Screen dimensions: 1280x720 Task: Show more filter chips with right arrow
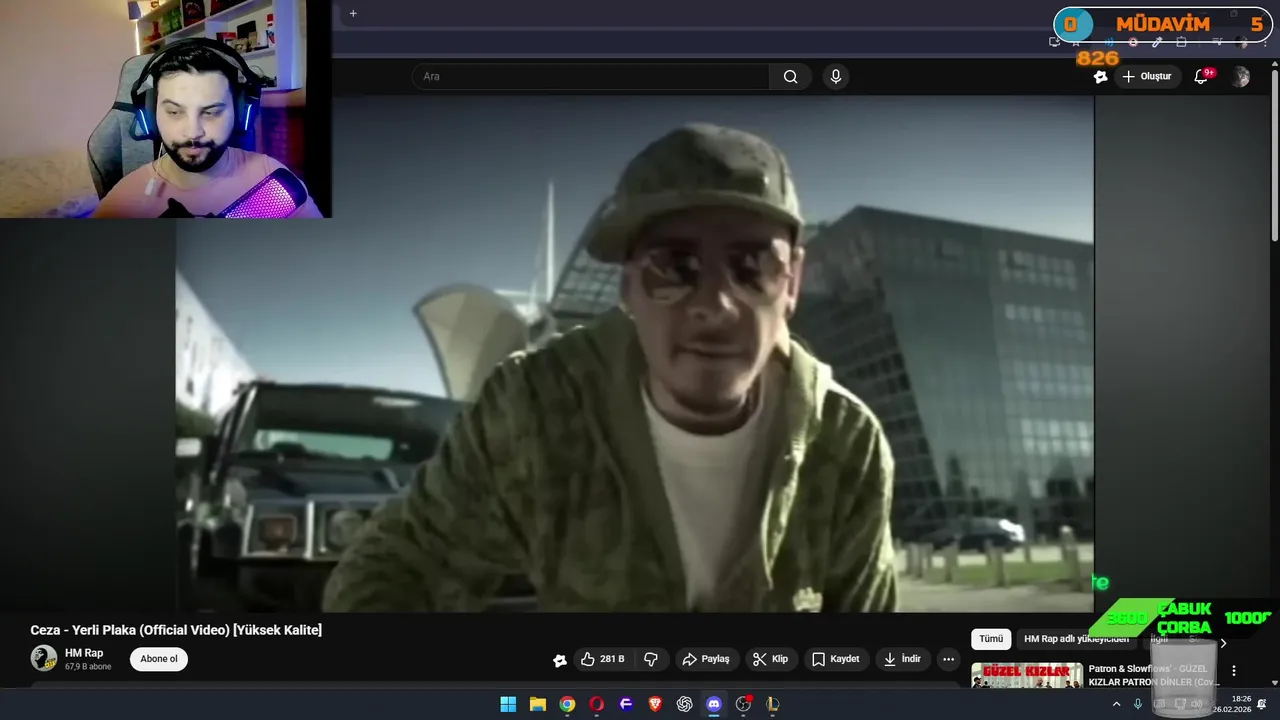point(1223,643)
